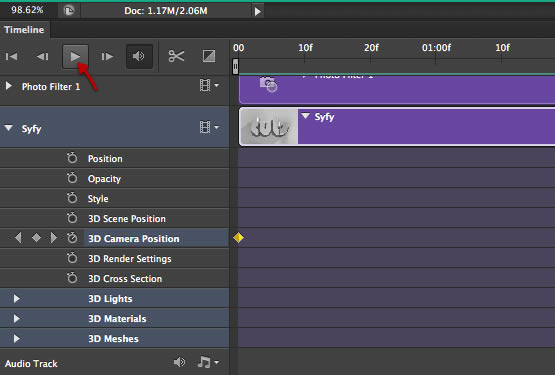Open the Timeline tab
This screenshot has height=375, width=555.
(x=24, y=30)
